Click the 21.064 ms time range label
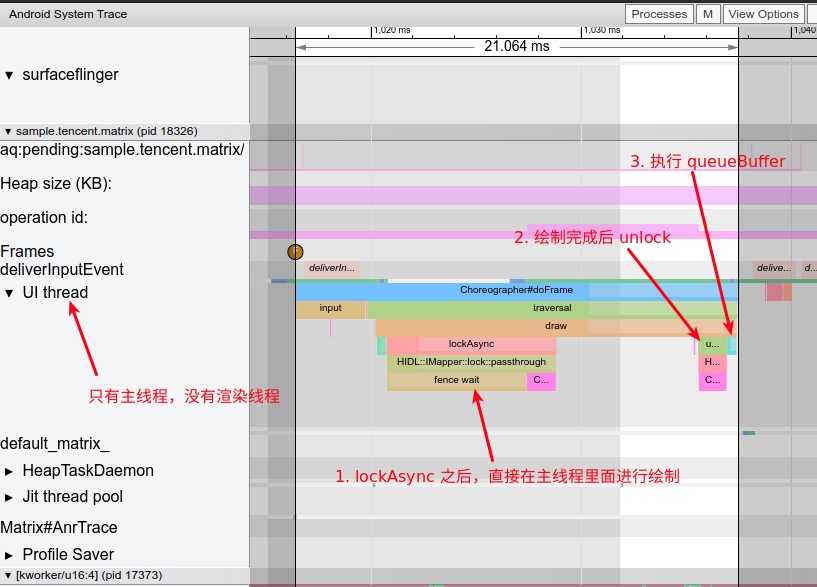 pyautogui.click(x=516, y=46)
